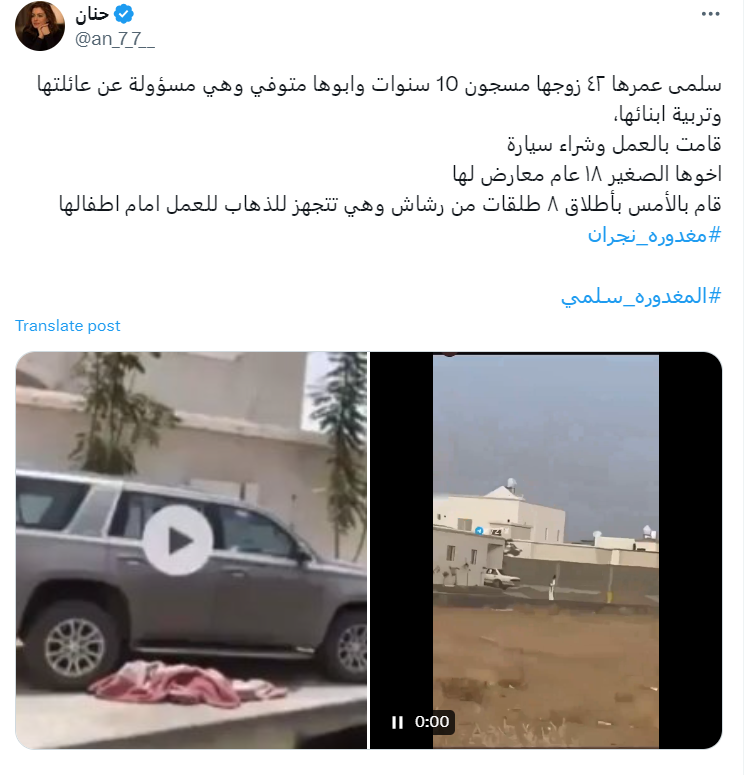Open the three-dot more options menu
Viewport: 746px width, 775px height.
[710, 14]
